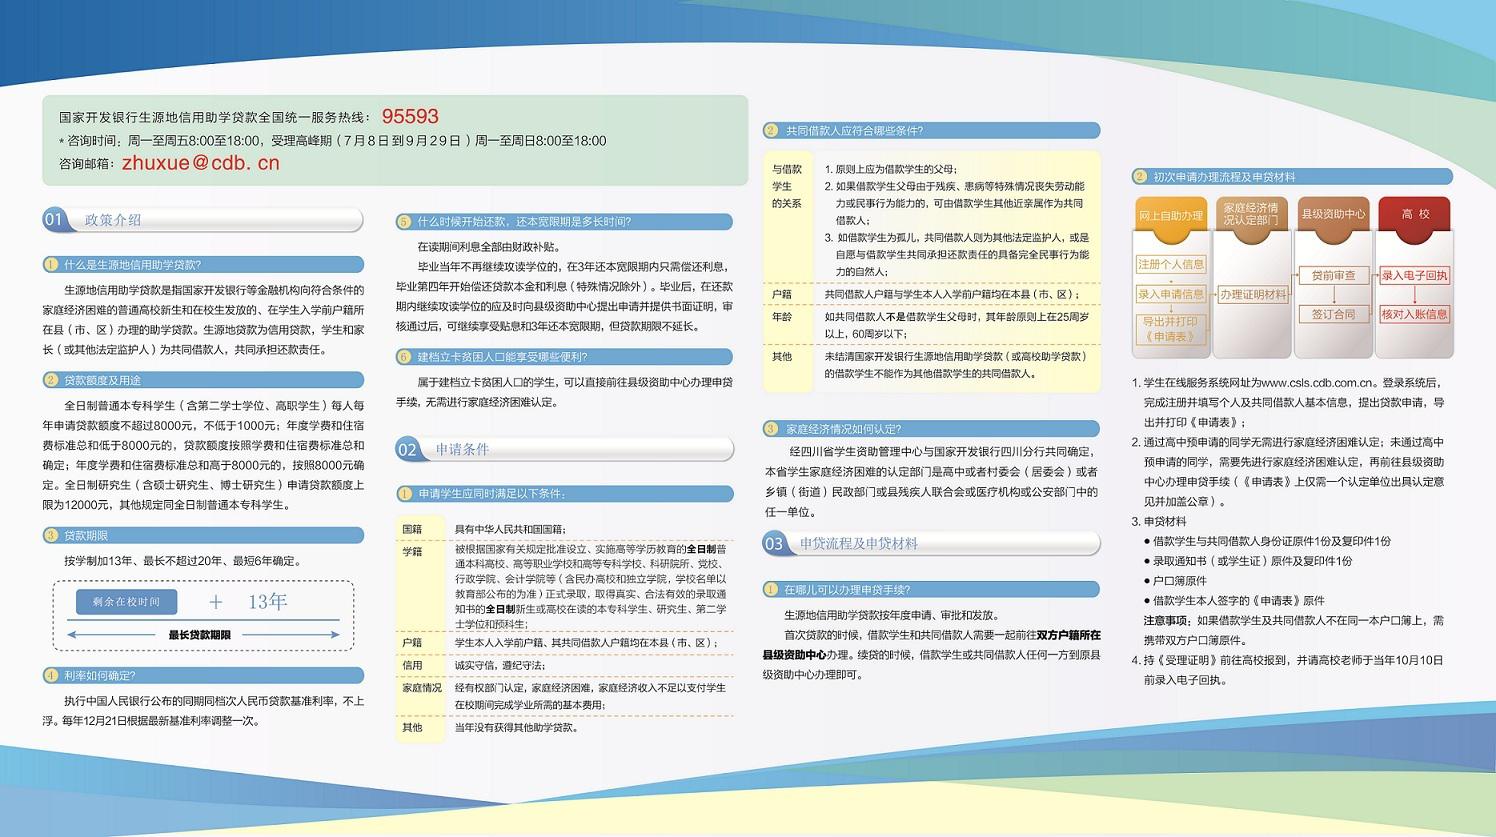Click the 01 badge beside 政策介绍
1496x837 pixels.
coord(54,220)
